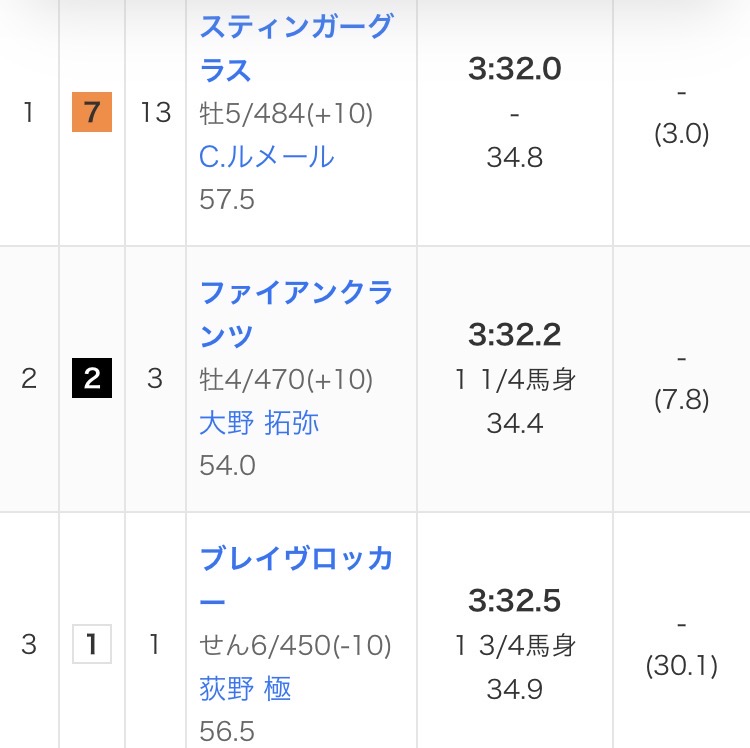Open jockey link C.ルメール
The image size is (750, 748).
coord(266,157)
